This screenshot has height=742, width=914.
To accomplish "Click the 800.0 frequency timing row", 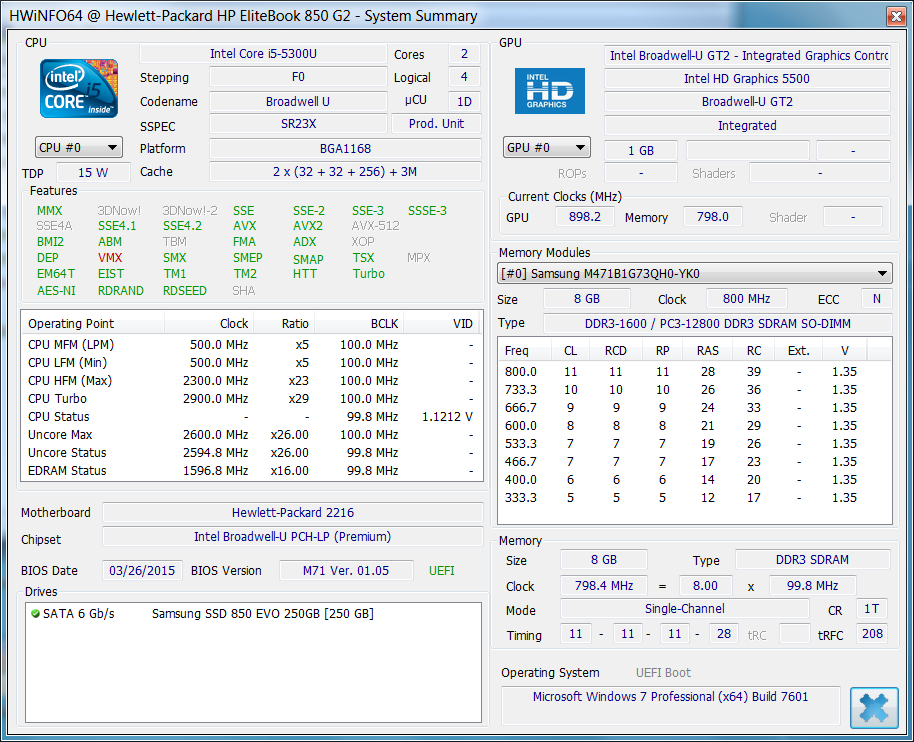I will (x=694, y=372).
